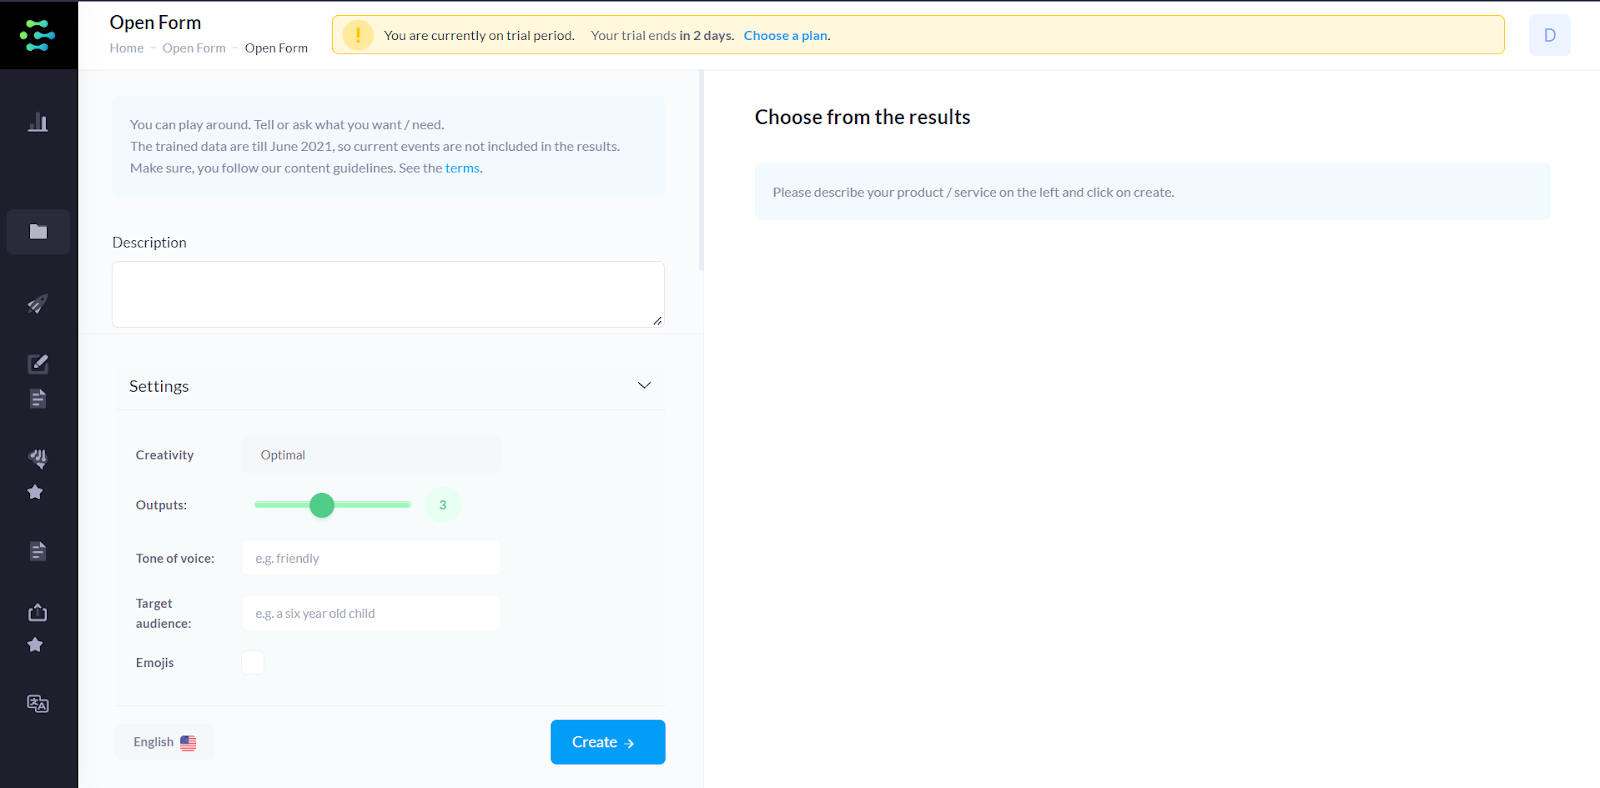Image resolution: width=1600 pixels, height=788 pixels.
Task: Click the Settings section heading
Action: (x=159, y=386)
